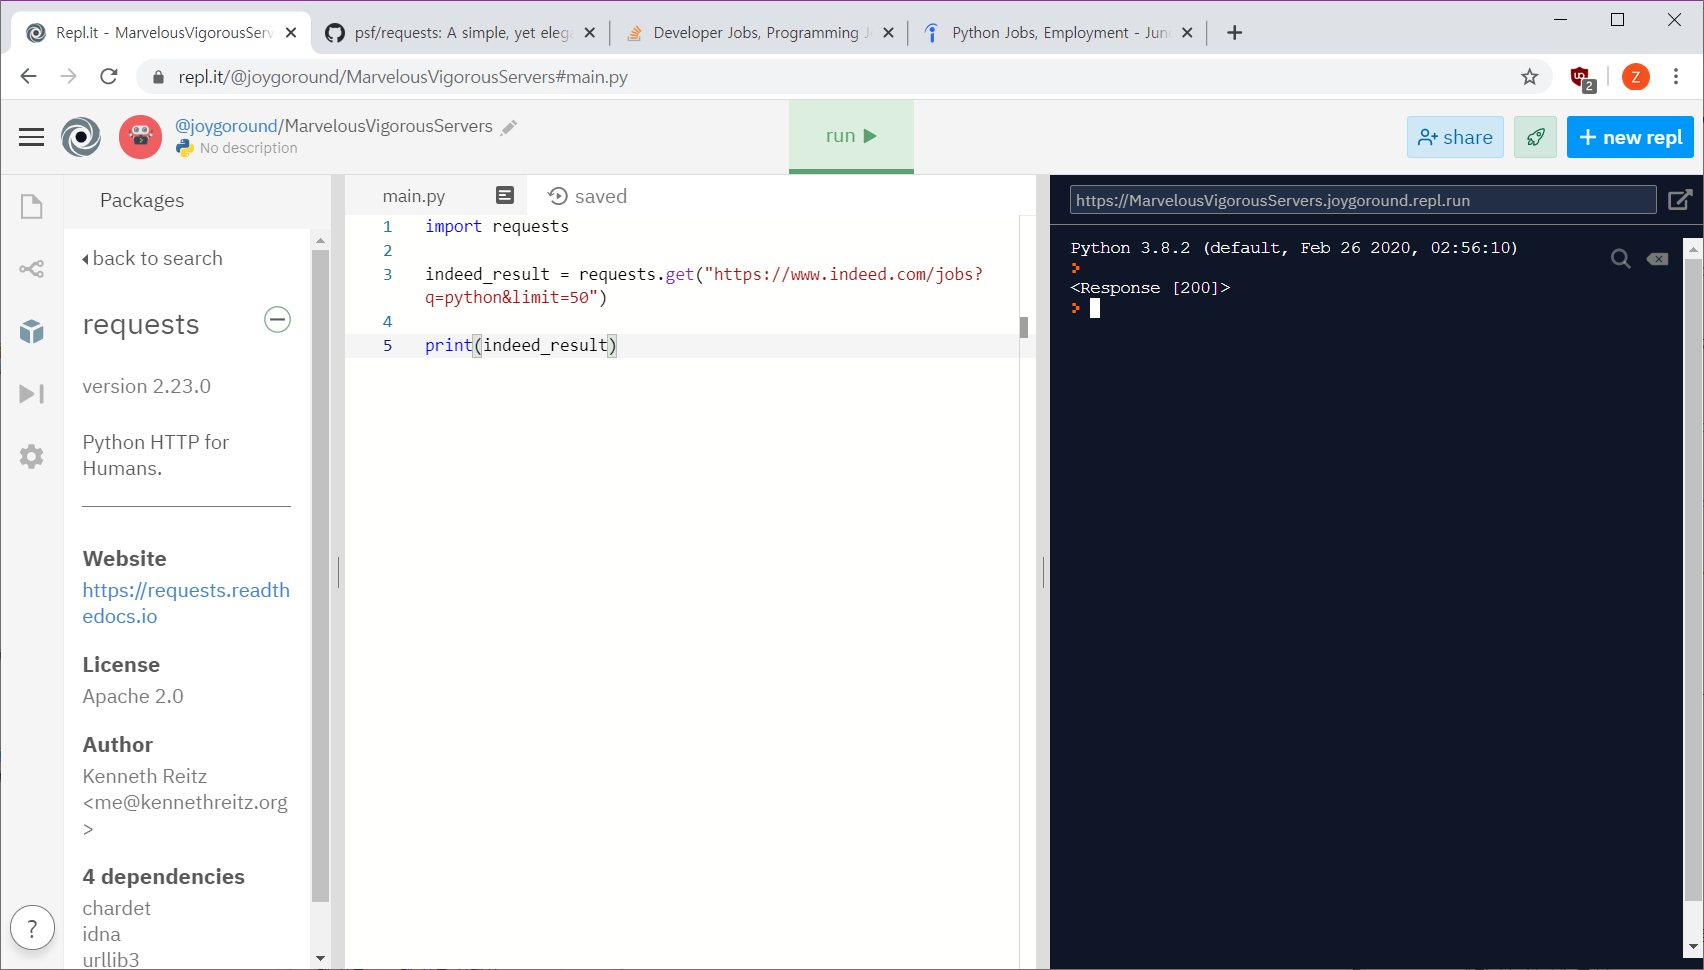Focus the repl.run URL field
This screenshot has height=970, width=1704.
(x=1363, y=200)
